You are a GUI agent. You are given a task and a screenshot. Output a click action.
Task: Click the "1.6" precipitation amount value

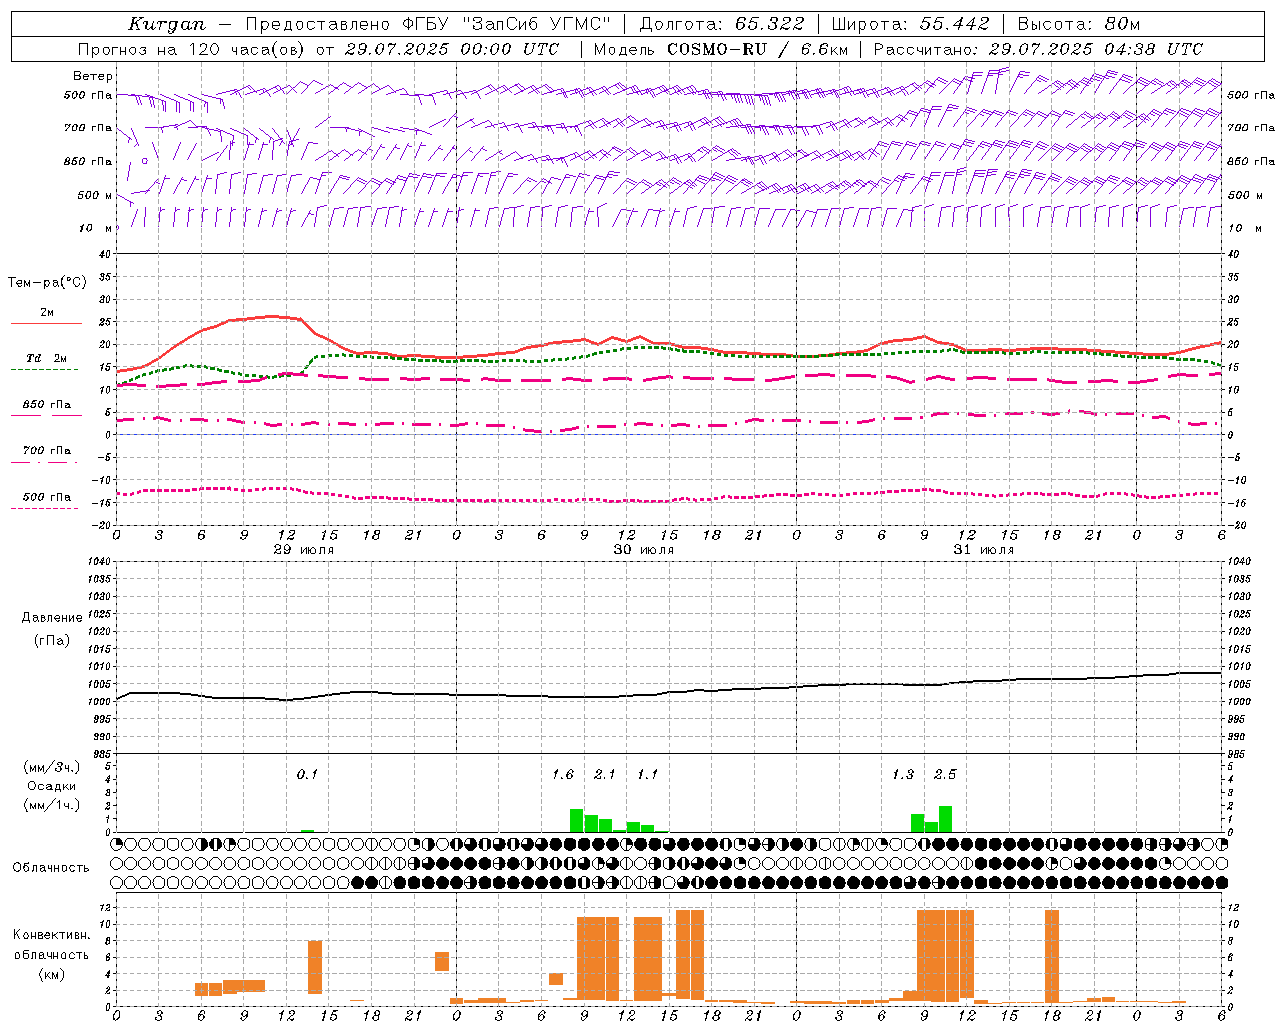pos(563,774)
